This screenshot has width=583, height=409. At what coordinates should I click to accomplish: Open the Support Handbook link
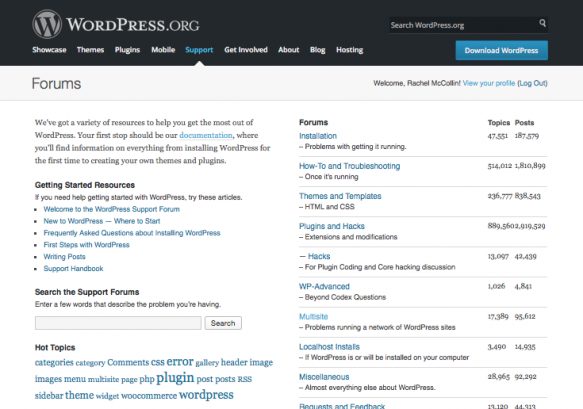73,269
